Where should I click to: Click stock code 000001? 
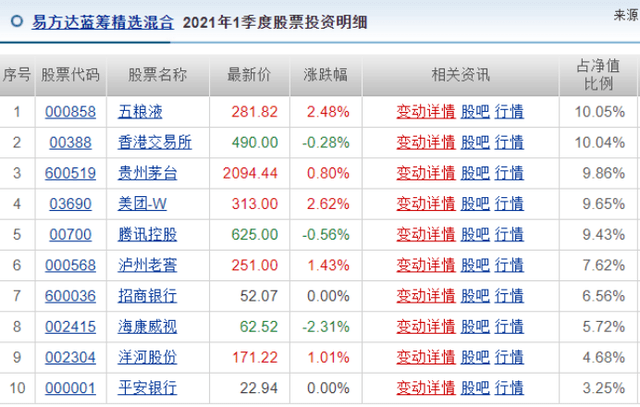click(70, 388)
